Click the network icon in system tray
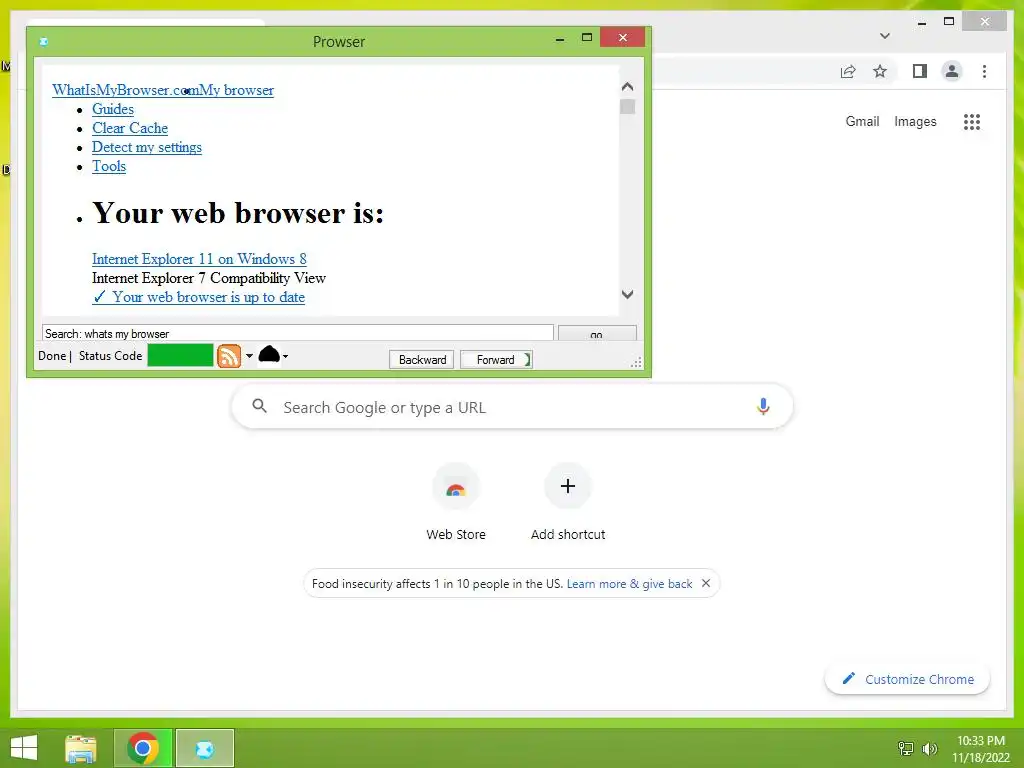Viewport: 1024px width, 768px height. coord(906,748)
